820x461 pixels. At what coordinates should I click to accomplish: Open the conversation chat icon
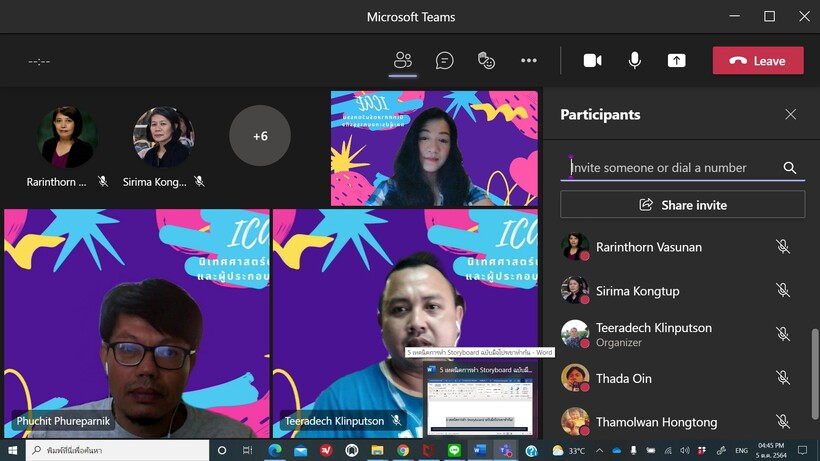(445, 60)
